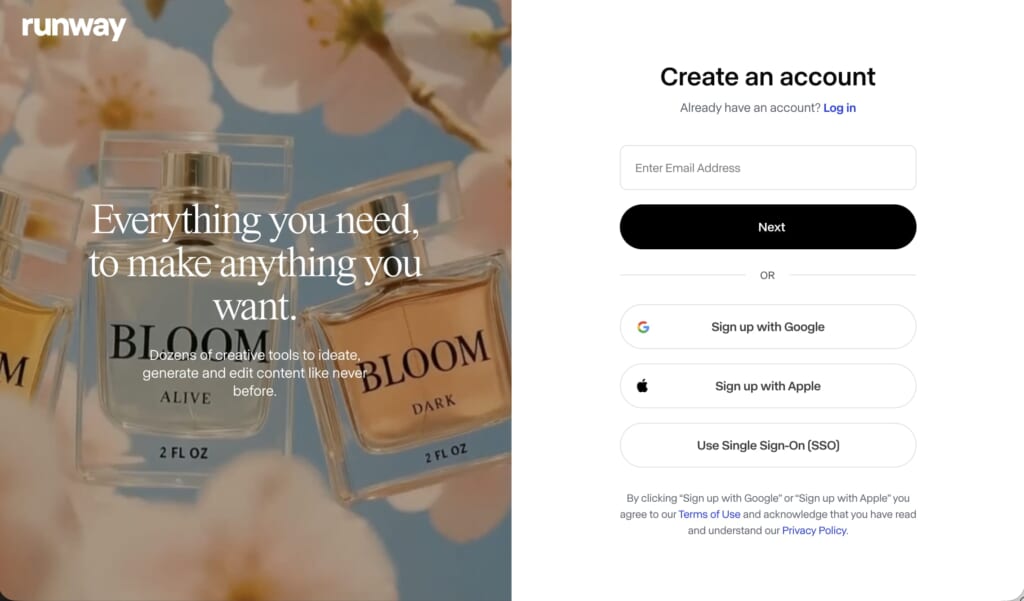This screenshot has width=1024, height=601.
Task: Click the OR divider label
Action: coord(767,276)
